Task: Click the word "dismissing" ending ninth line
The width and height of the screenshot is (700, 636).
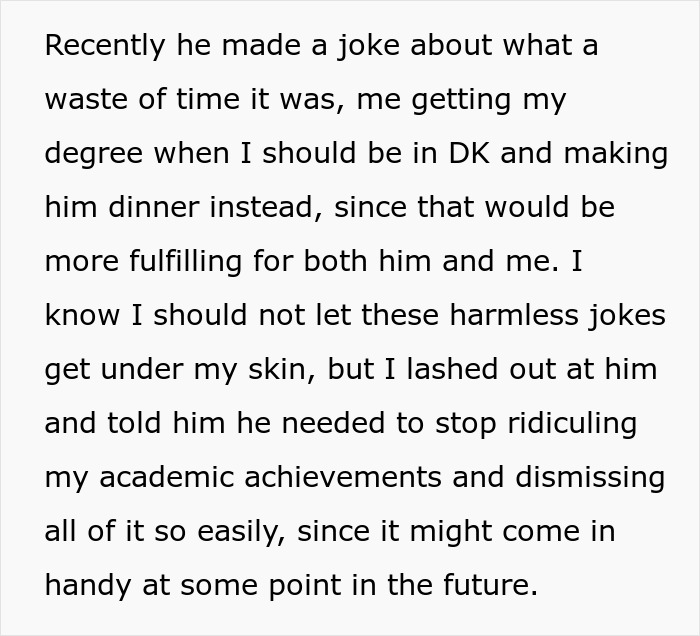Action: (590, 478)
